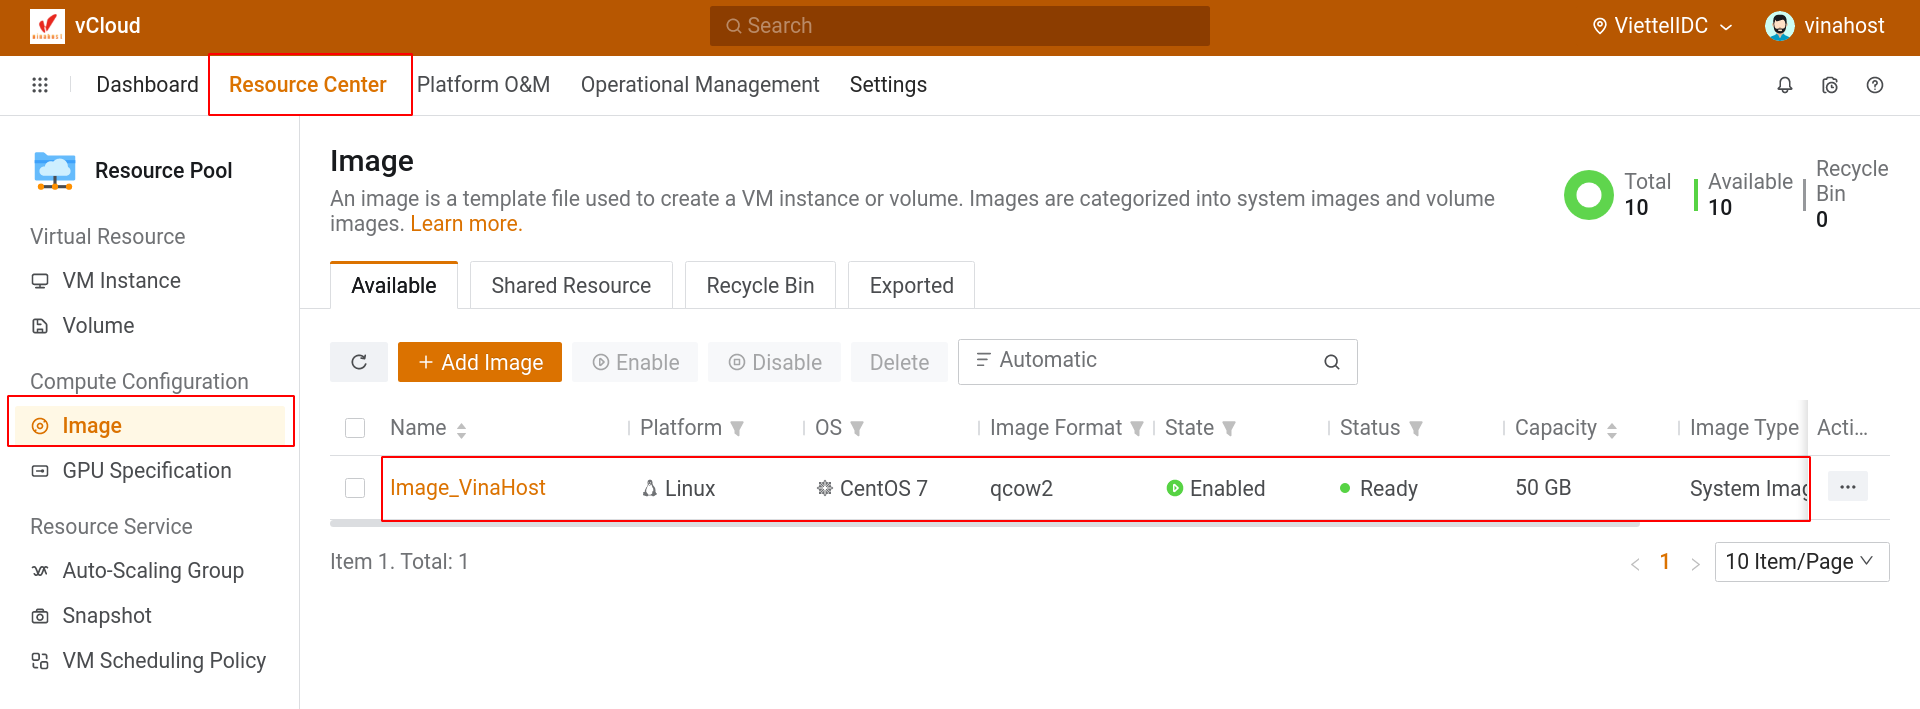Switch to the Recycle Bin tab
Image resolution: width=1920 pixels, height=709 pixels.
[760, 286]
